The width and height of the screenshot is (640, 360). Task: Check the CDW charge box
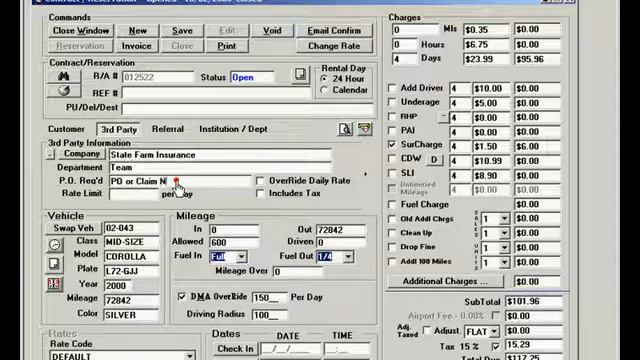[x=392, y=159]
